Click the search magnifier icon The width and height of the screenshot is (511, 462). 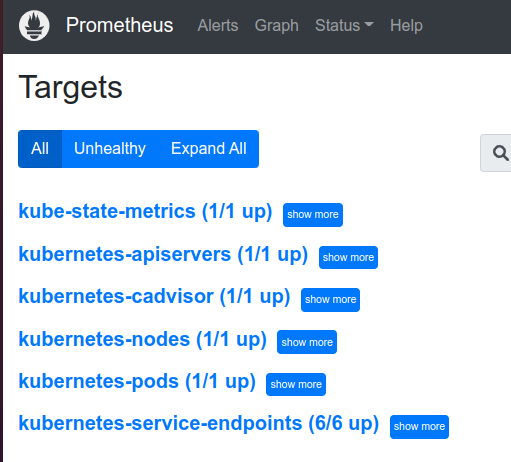point(500,153)
